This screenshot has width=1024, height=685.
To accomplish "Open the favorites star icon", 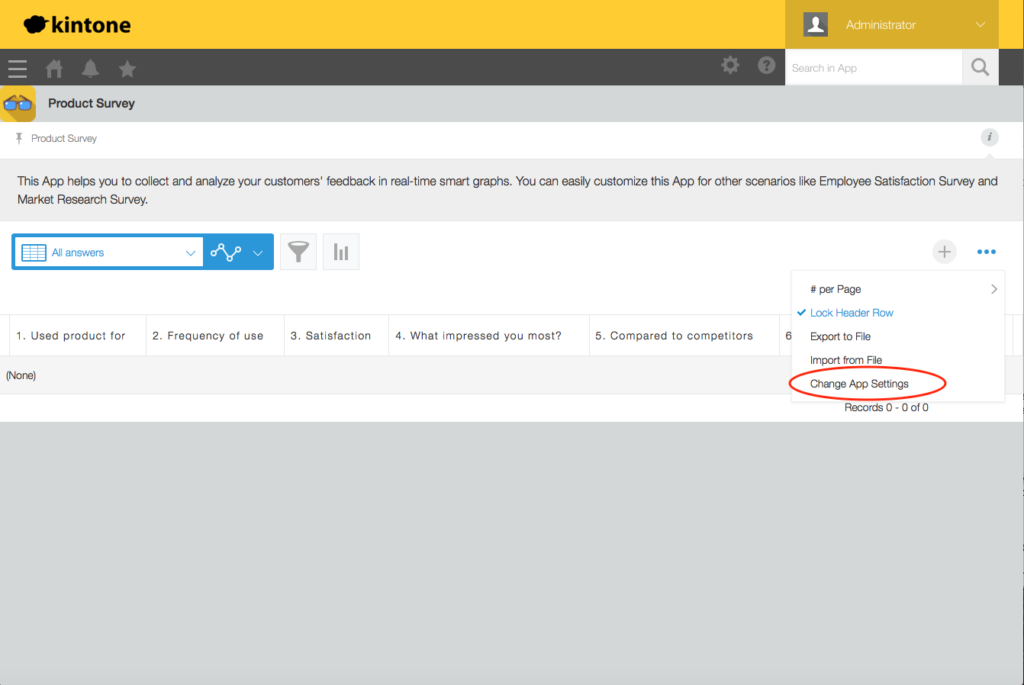I will (x=127, y=69).
